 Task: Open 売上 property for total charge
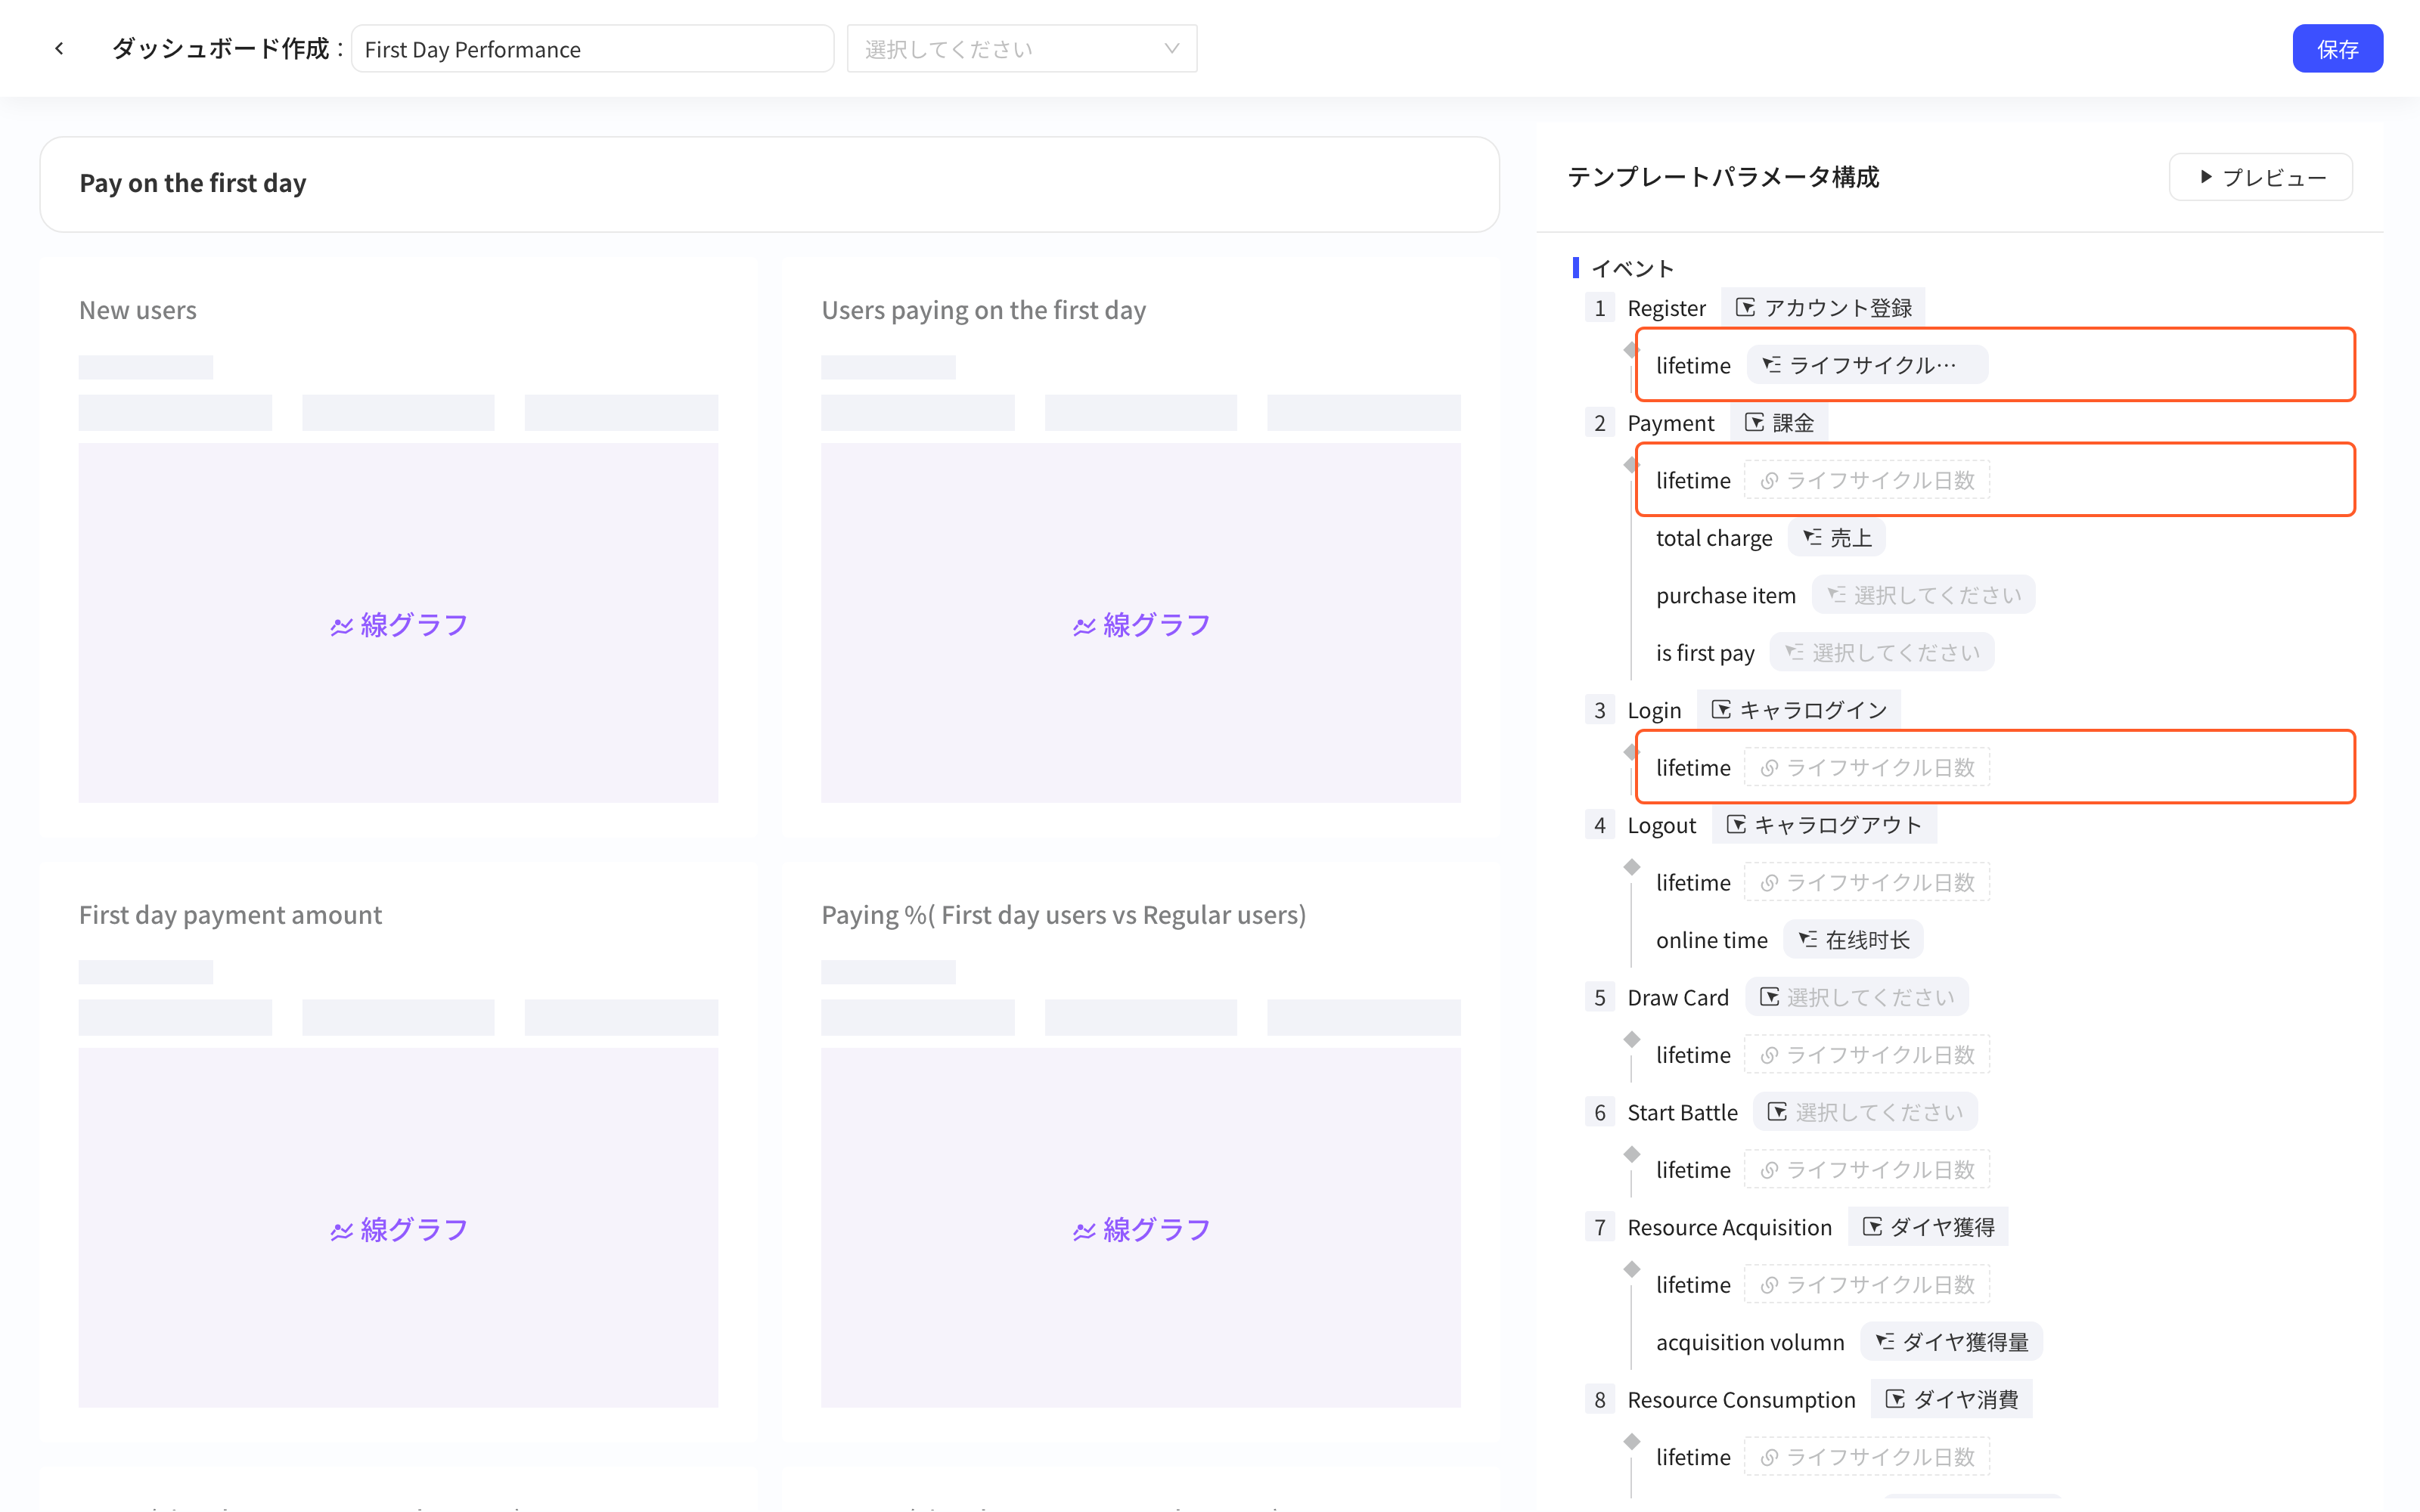point(1836,538)
